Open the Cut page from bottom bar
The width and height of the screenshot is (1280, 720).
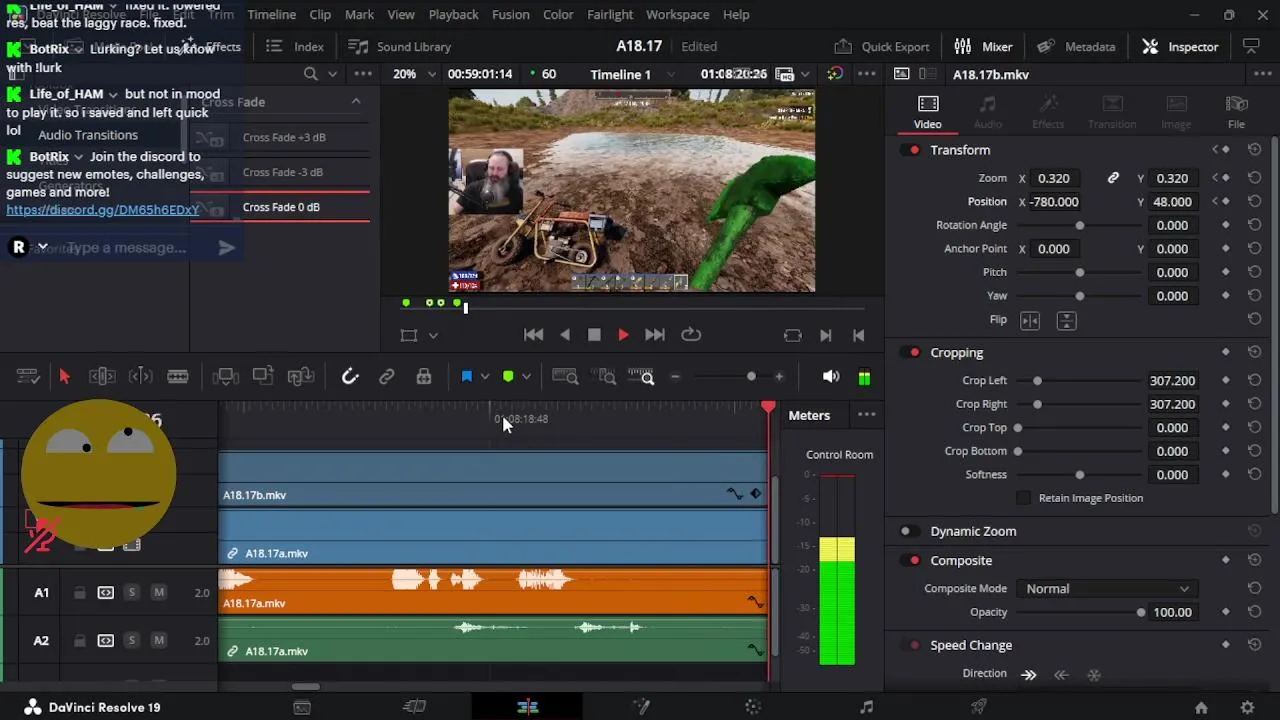point(414,707)
